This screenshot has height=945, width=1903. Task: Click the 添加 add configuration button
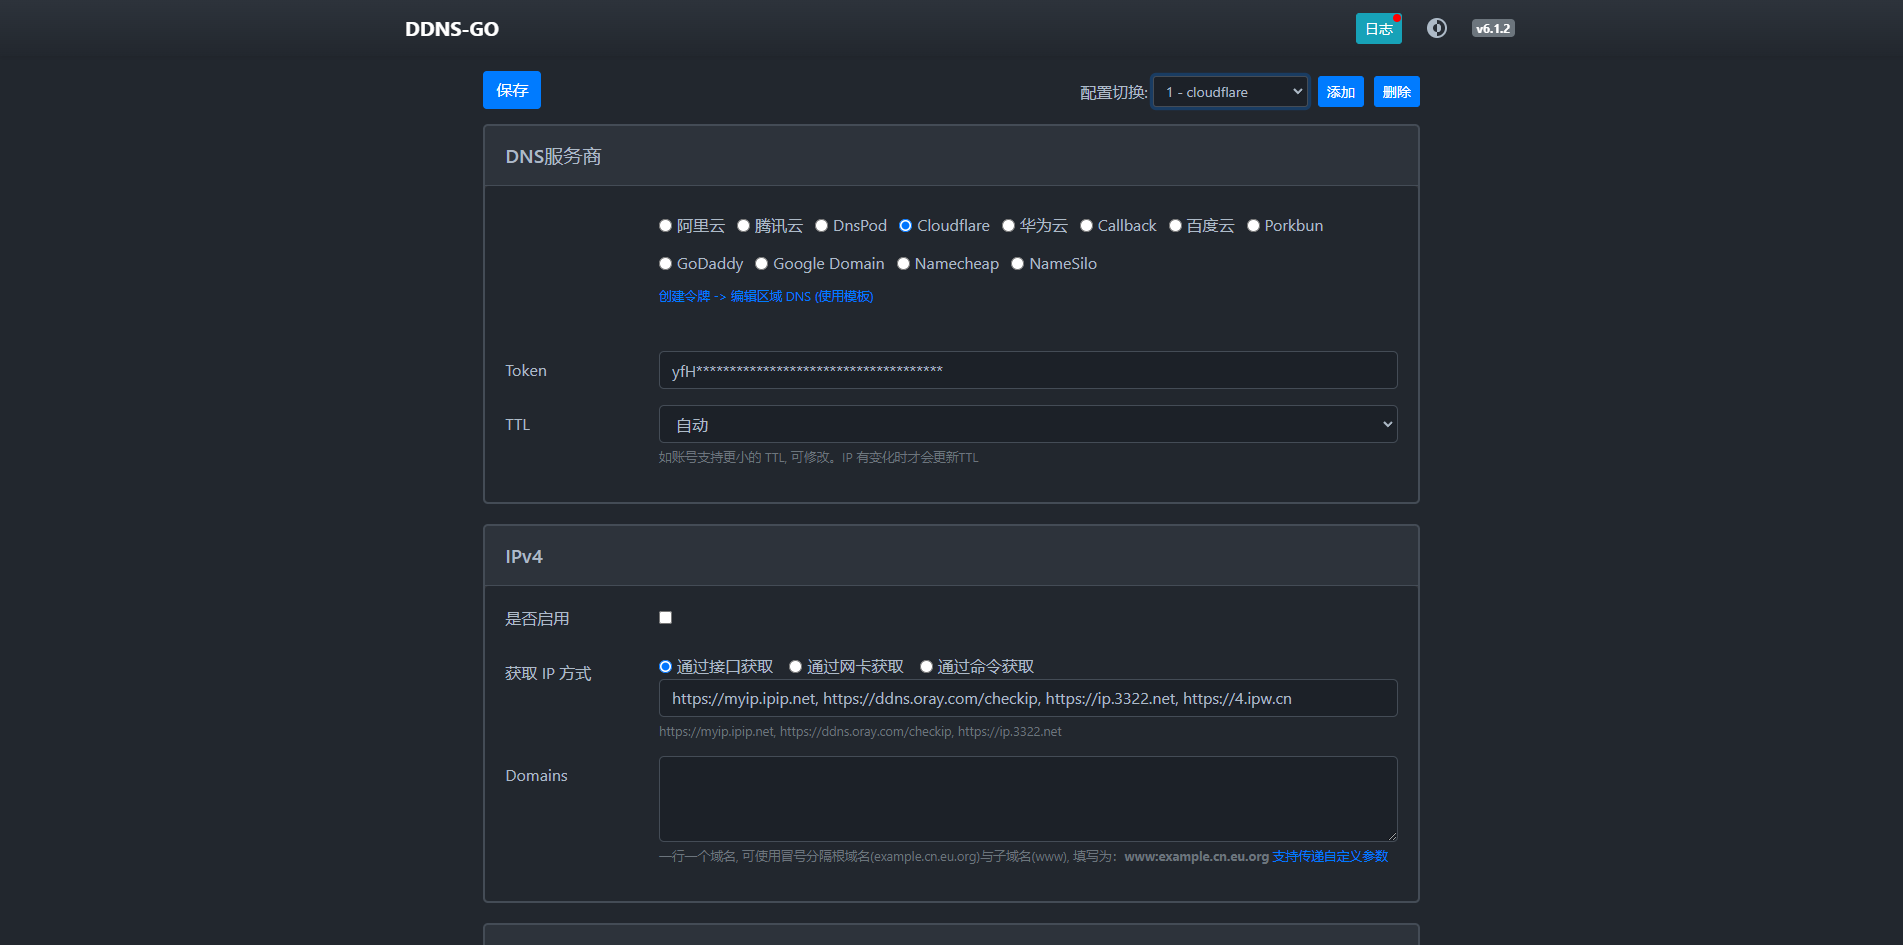(x=1340, y=92)
